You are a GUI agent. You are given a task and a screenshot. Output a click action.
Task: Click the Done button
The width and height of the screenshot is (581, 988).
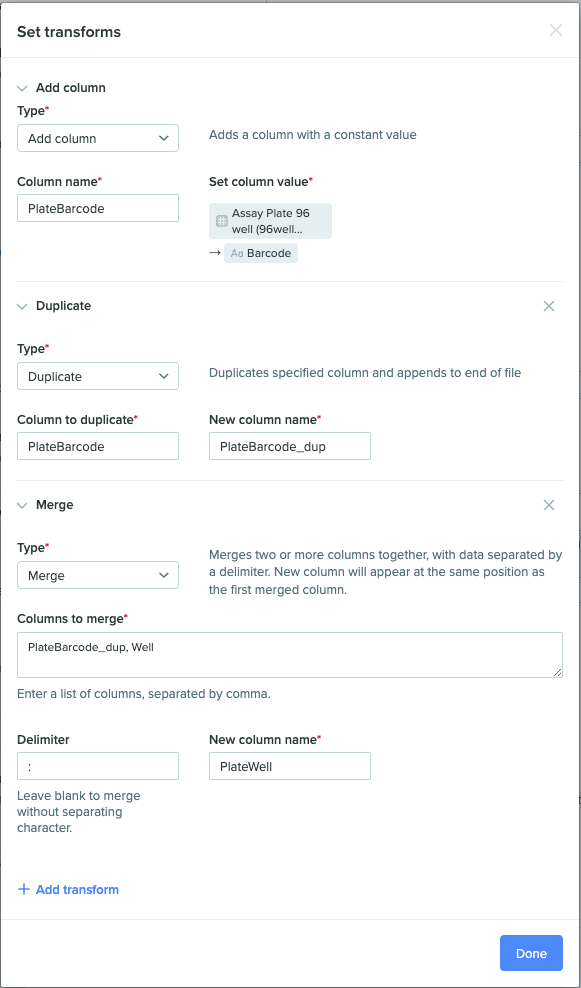click(x=531, y=953)
